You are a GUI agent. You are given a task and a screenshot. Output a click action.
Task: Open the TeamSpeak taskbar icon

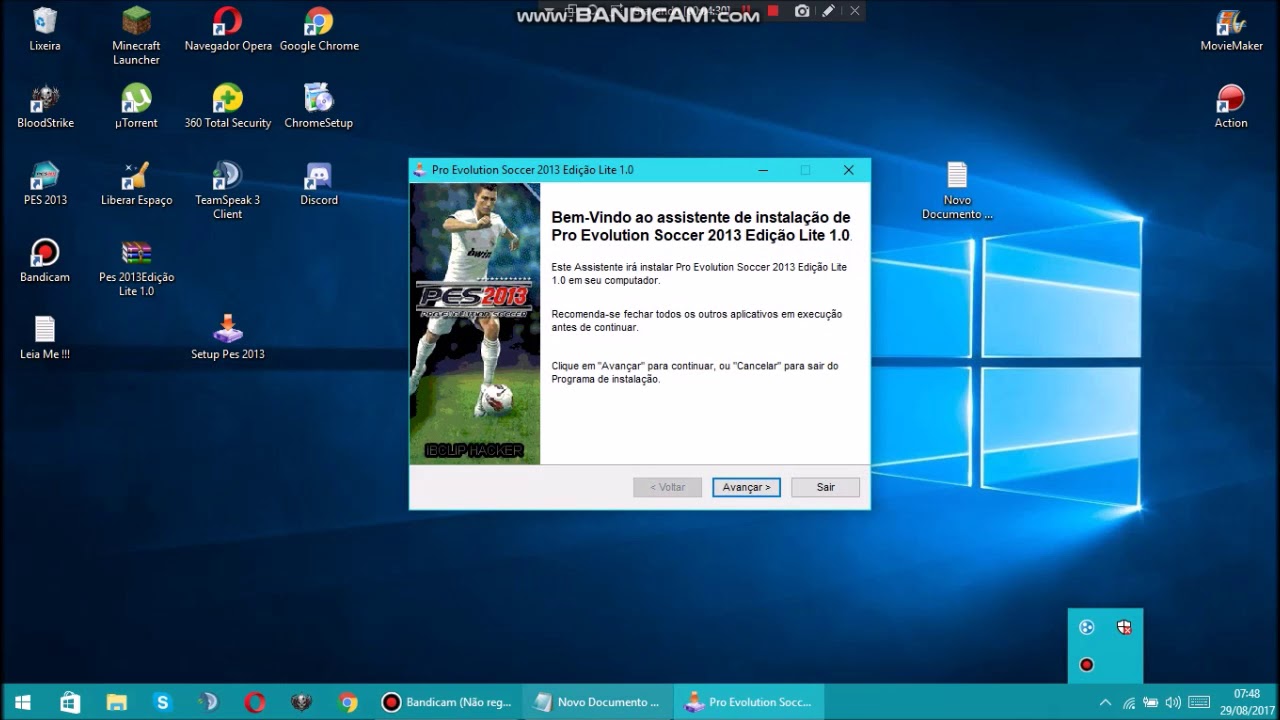click(x=208, y=702)
